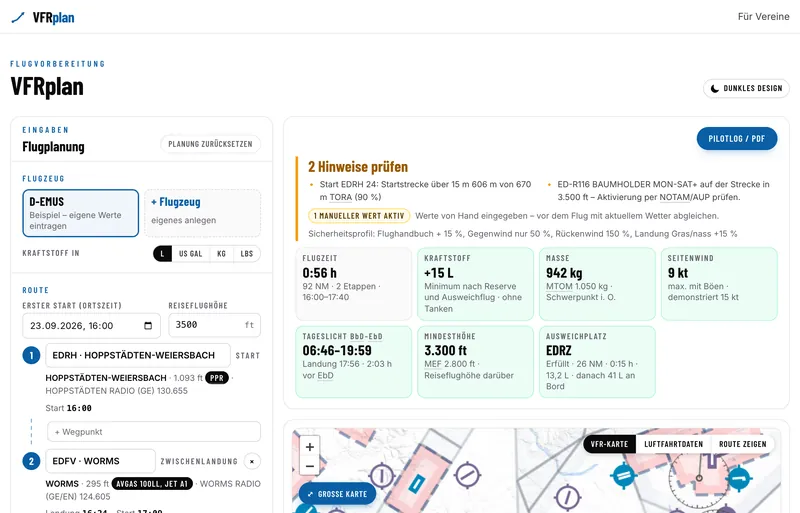Open the large map view
Image resolution: width=800 pixels, height=513 pixels.
pyautogui.click(x=337, y=494)
